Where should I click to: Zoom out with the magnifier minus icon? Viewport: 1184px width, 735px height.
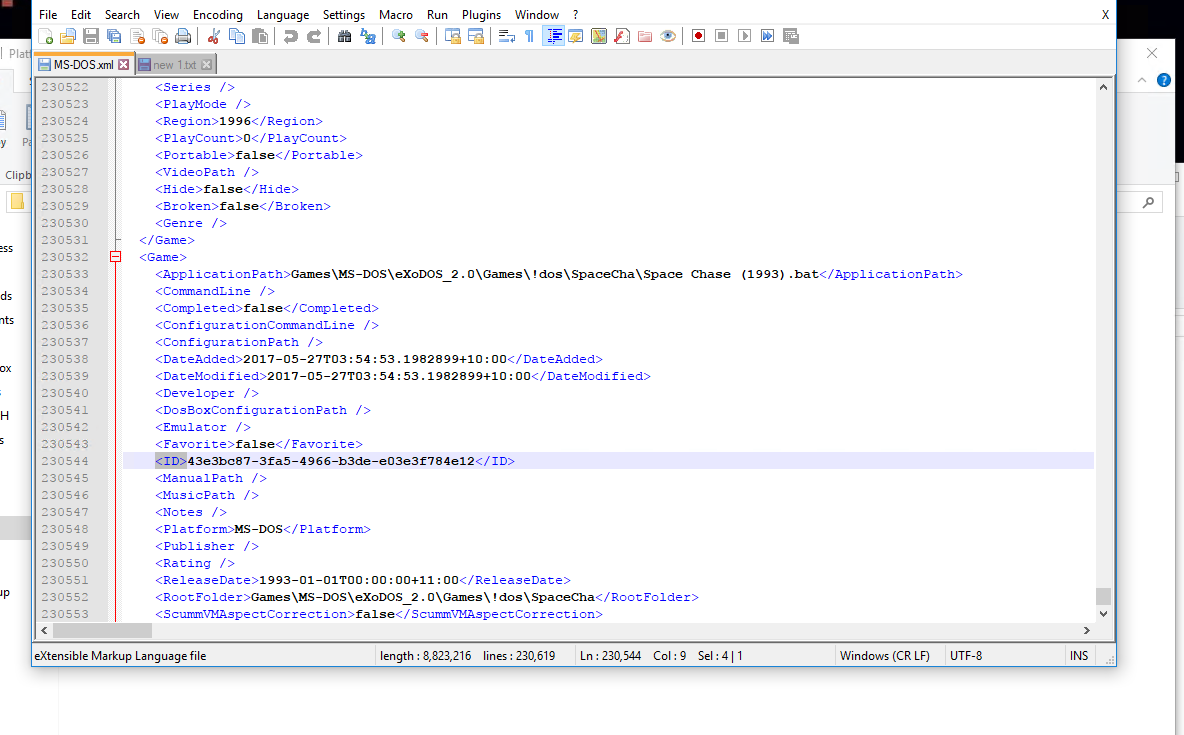[421, 36]
